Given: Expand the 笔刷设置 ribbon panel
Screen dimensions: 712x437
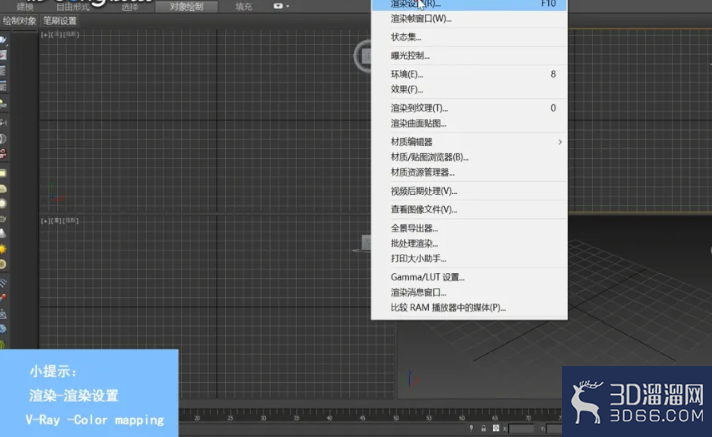Looking at the screenshot, I should pos(60,21).
